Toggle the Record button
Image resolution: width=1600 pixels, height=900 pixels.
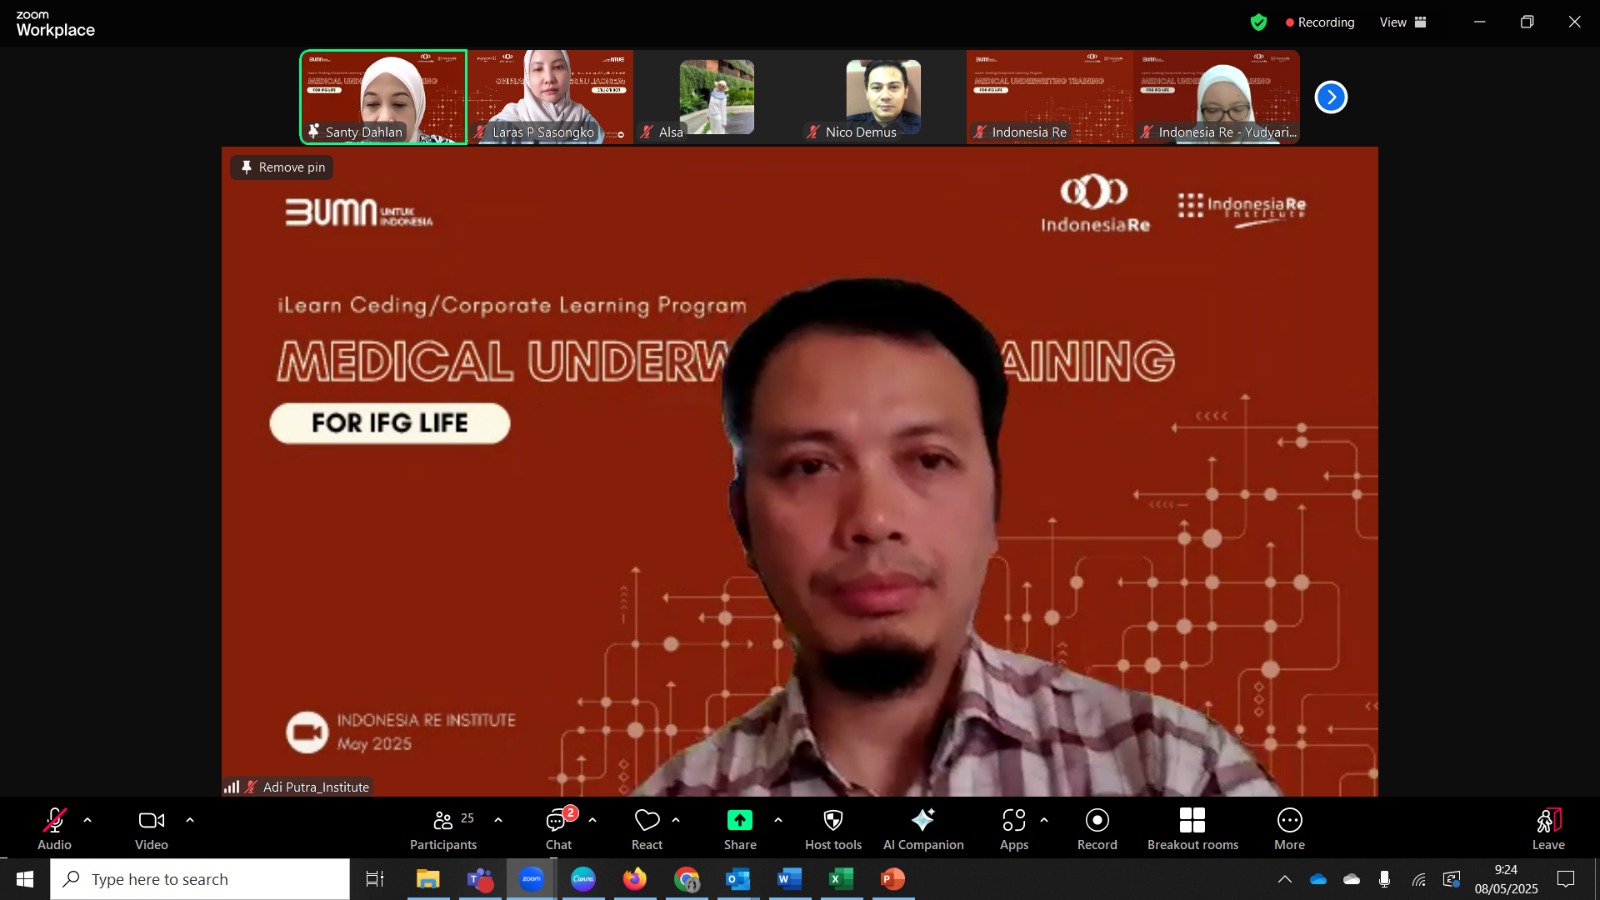[x=1097, y=829]
